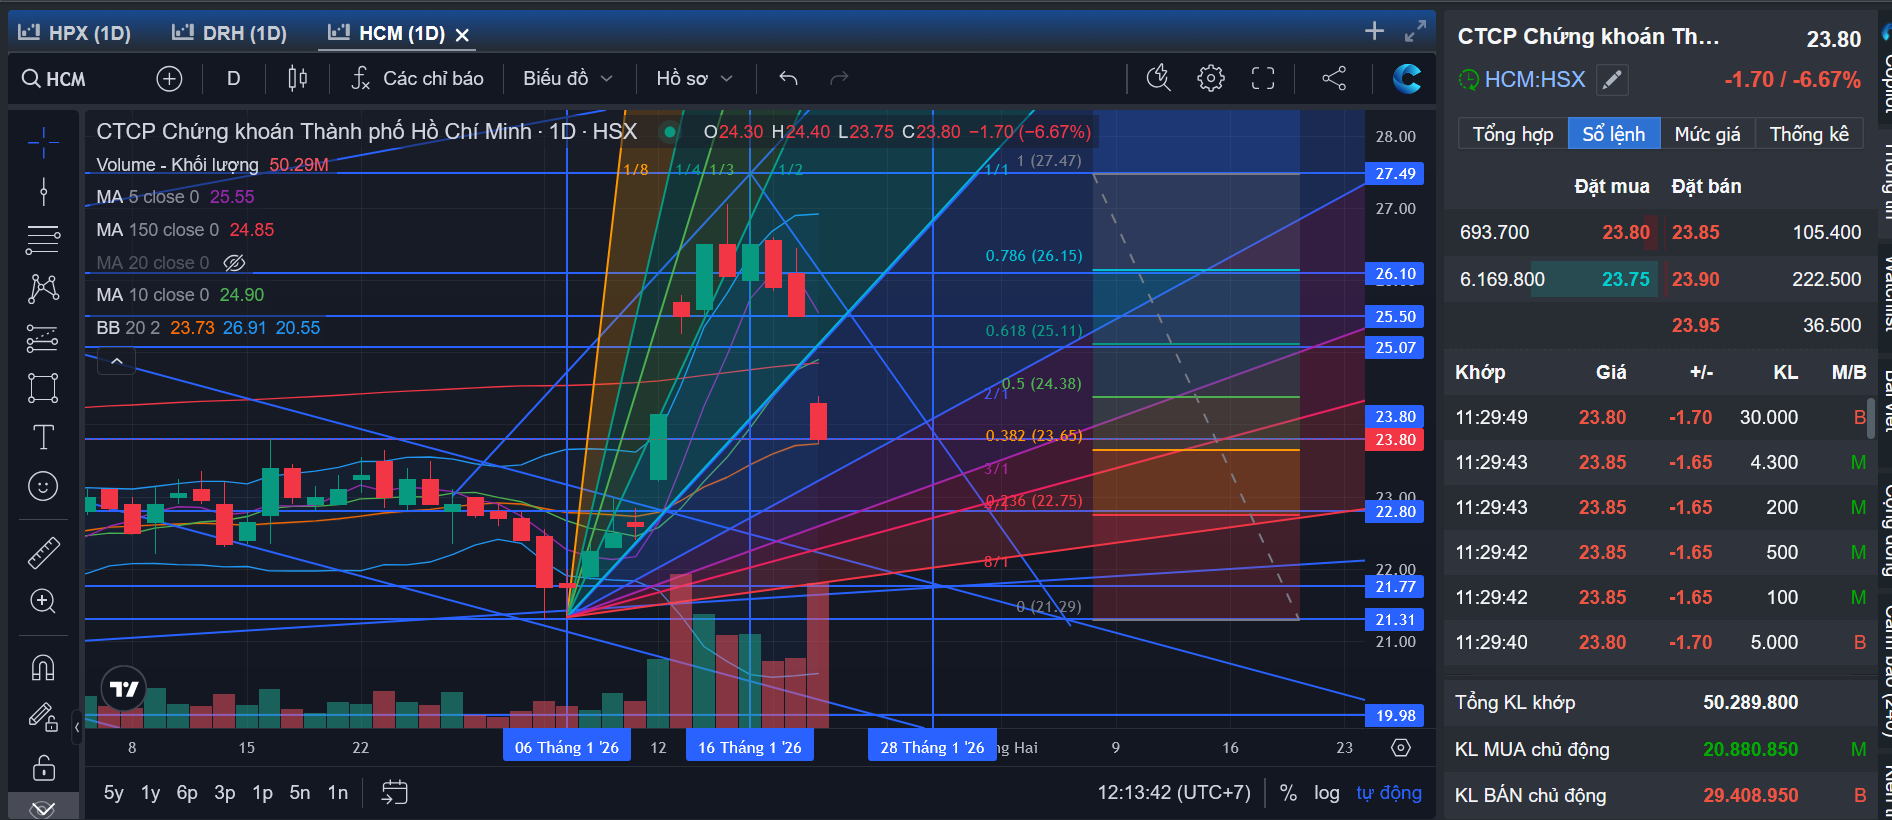Pick the ruler measure tool

point(43,552)
